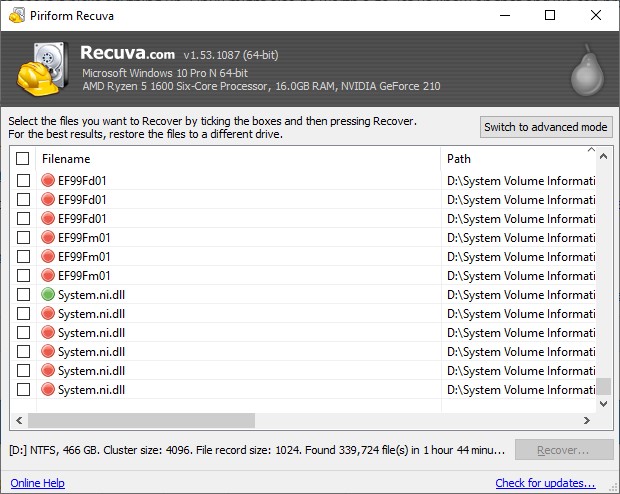This screenshot has height=494, width=620.
Task: Click the Piriform pear logo
Action: (x=587, y=70)
